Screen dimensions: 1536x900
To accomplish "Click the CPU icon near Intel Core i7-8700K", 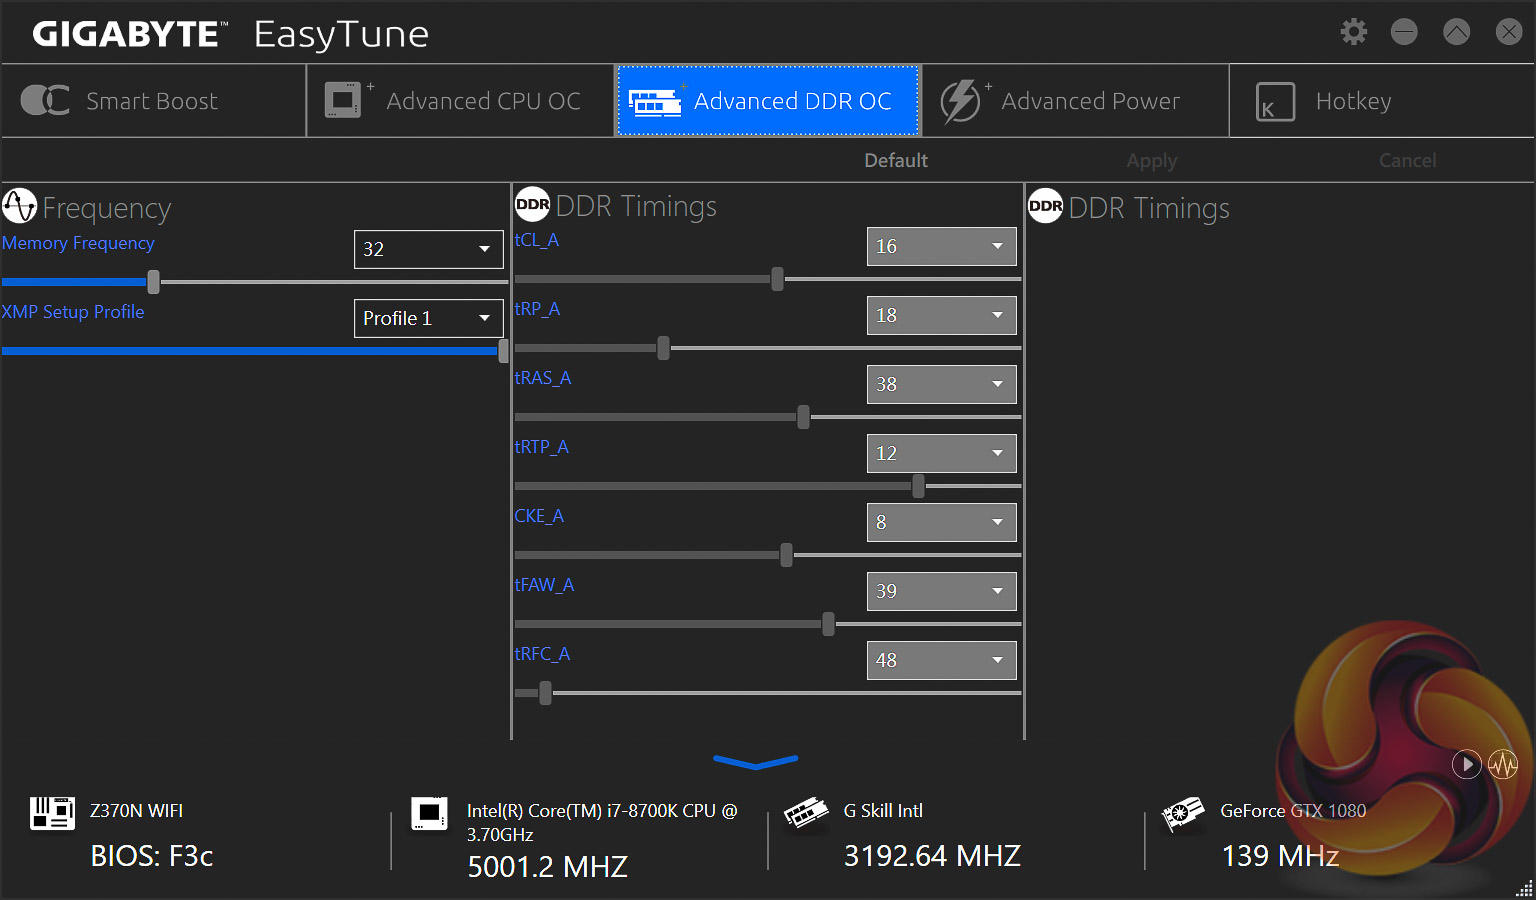I will 430,813.
